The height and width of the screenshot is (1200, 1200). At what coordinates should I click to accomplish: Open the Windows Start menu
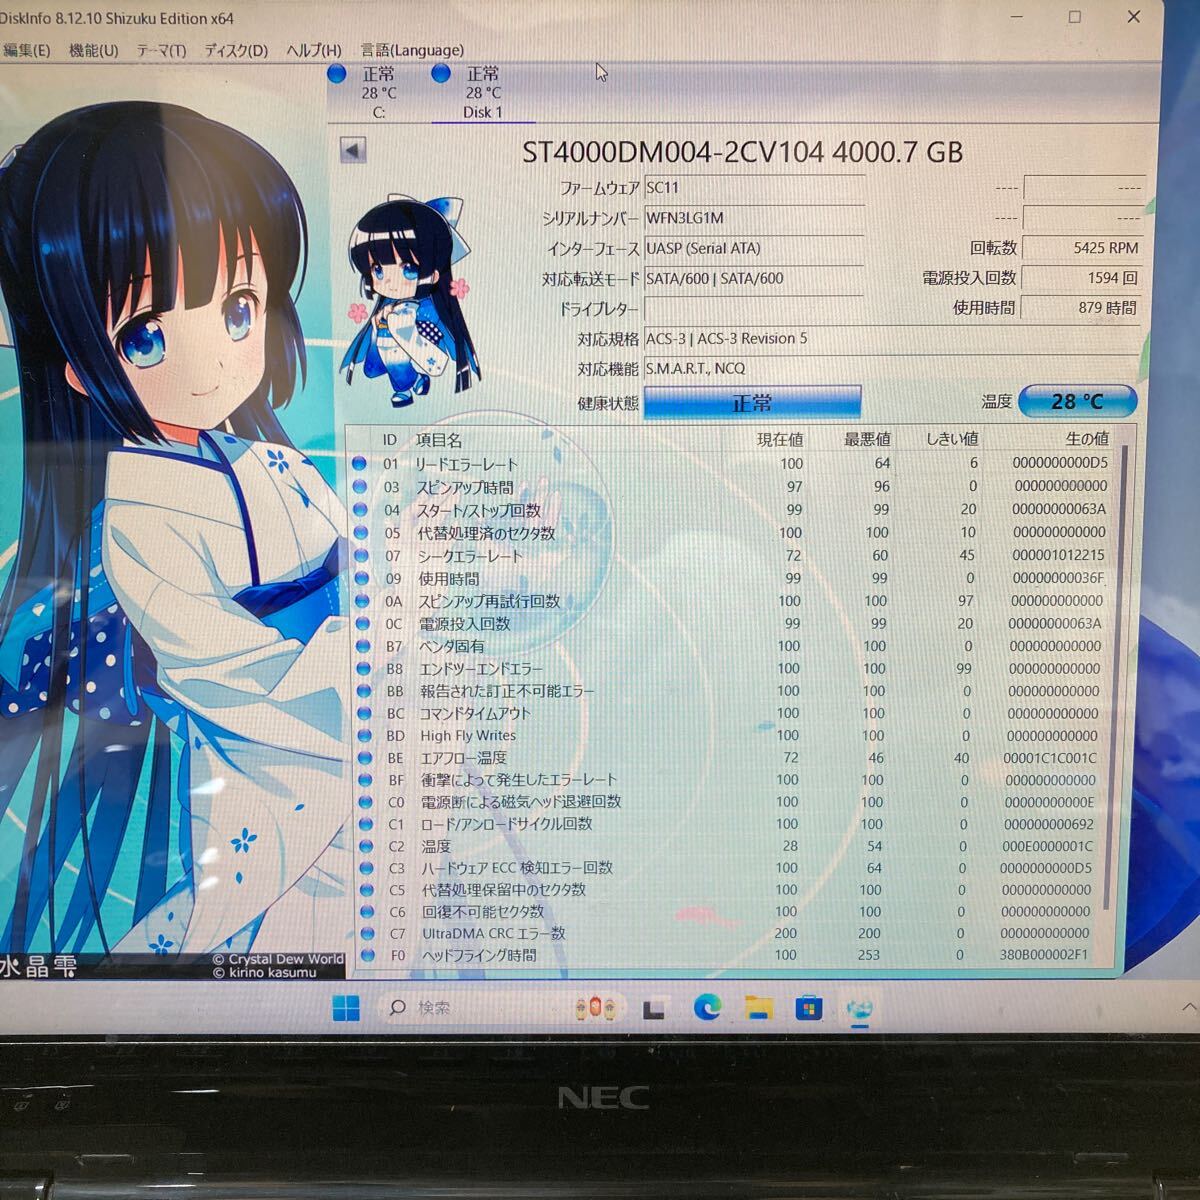coord(346,1008)
